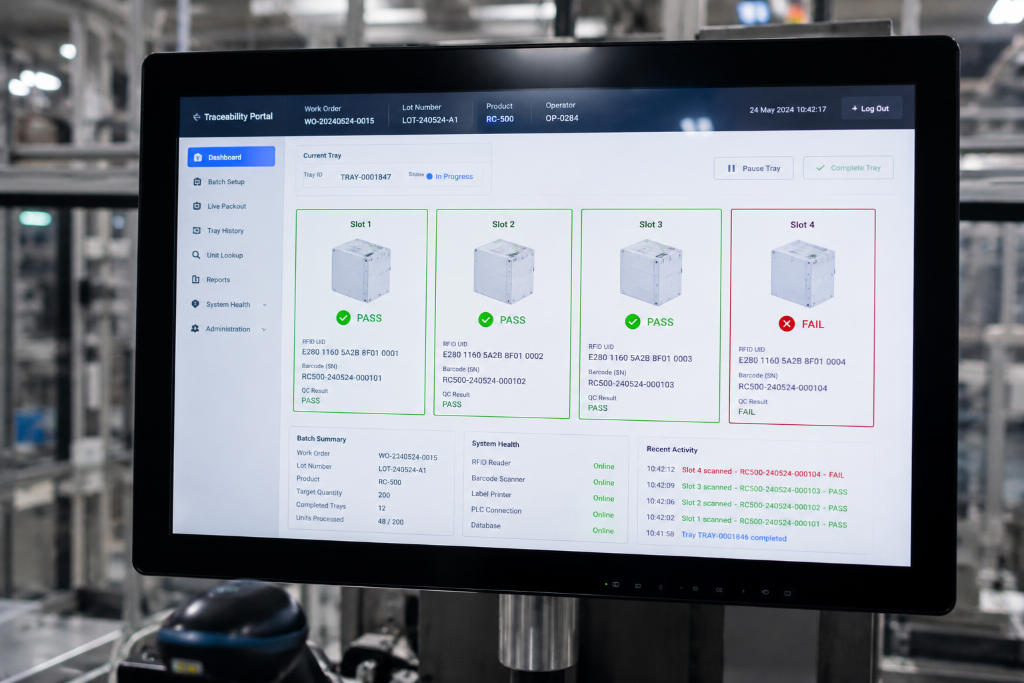Click the Slot 4 QC Result FAIL text
Image resolution: width=1024 pixels, height=683 pixels.
[746, 412]
